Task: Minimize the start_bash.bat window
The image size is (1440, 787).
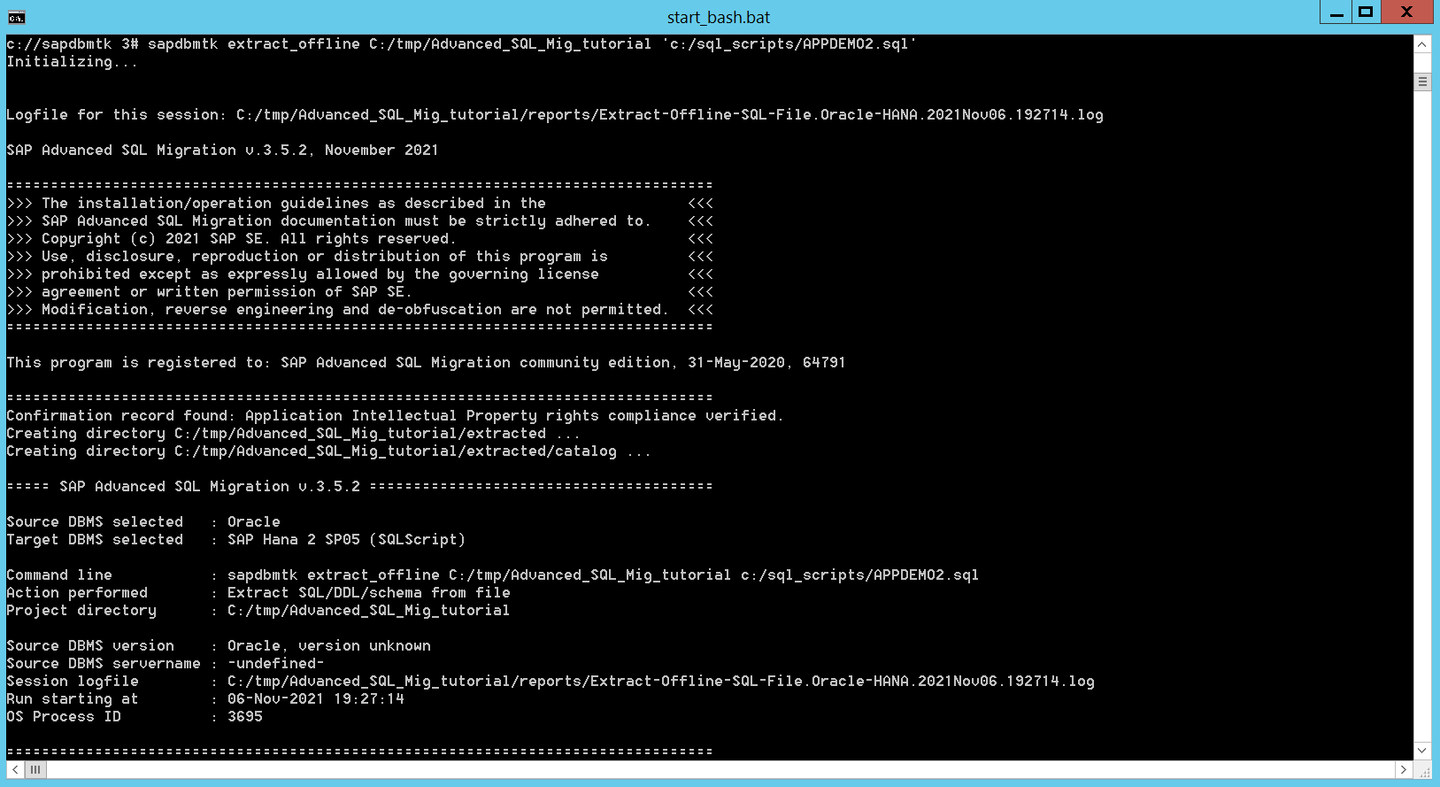Action: coord(1334,12)
